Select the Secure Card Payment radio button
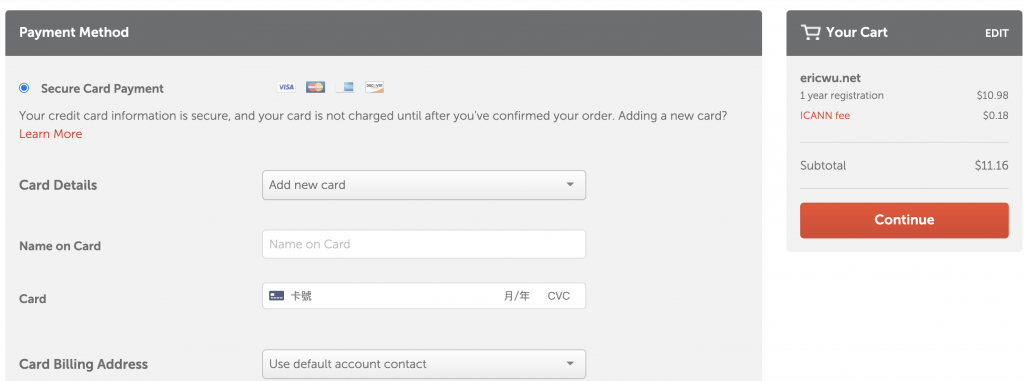Image resolution: width=1024 pixels, height=381 pixels. [24, 88]
